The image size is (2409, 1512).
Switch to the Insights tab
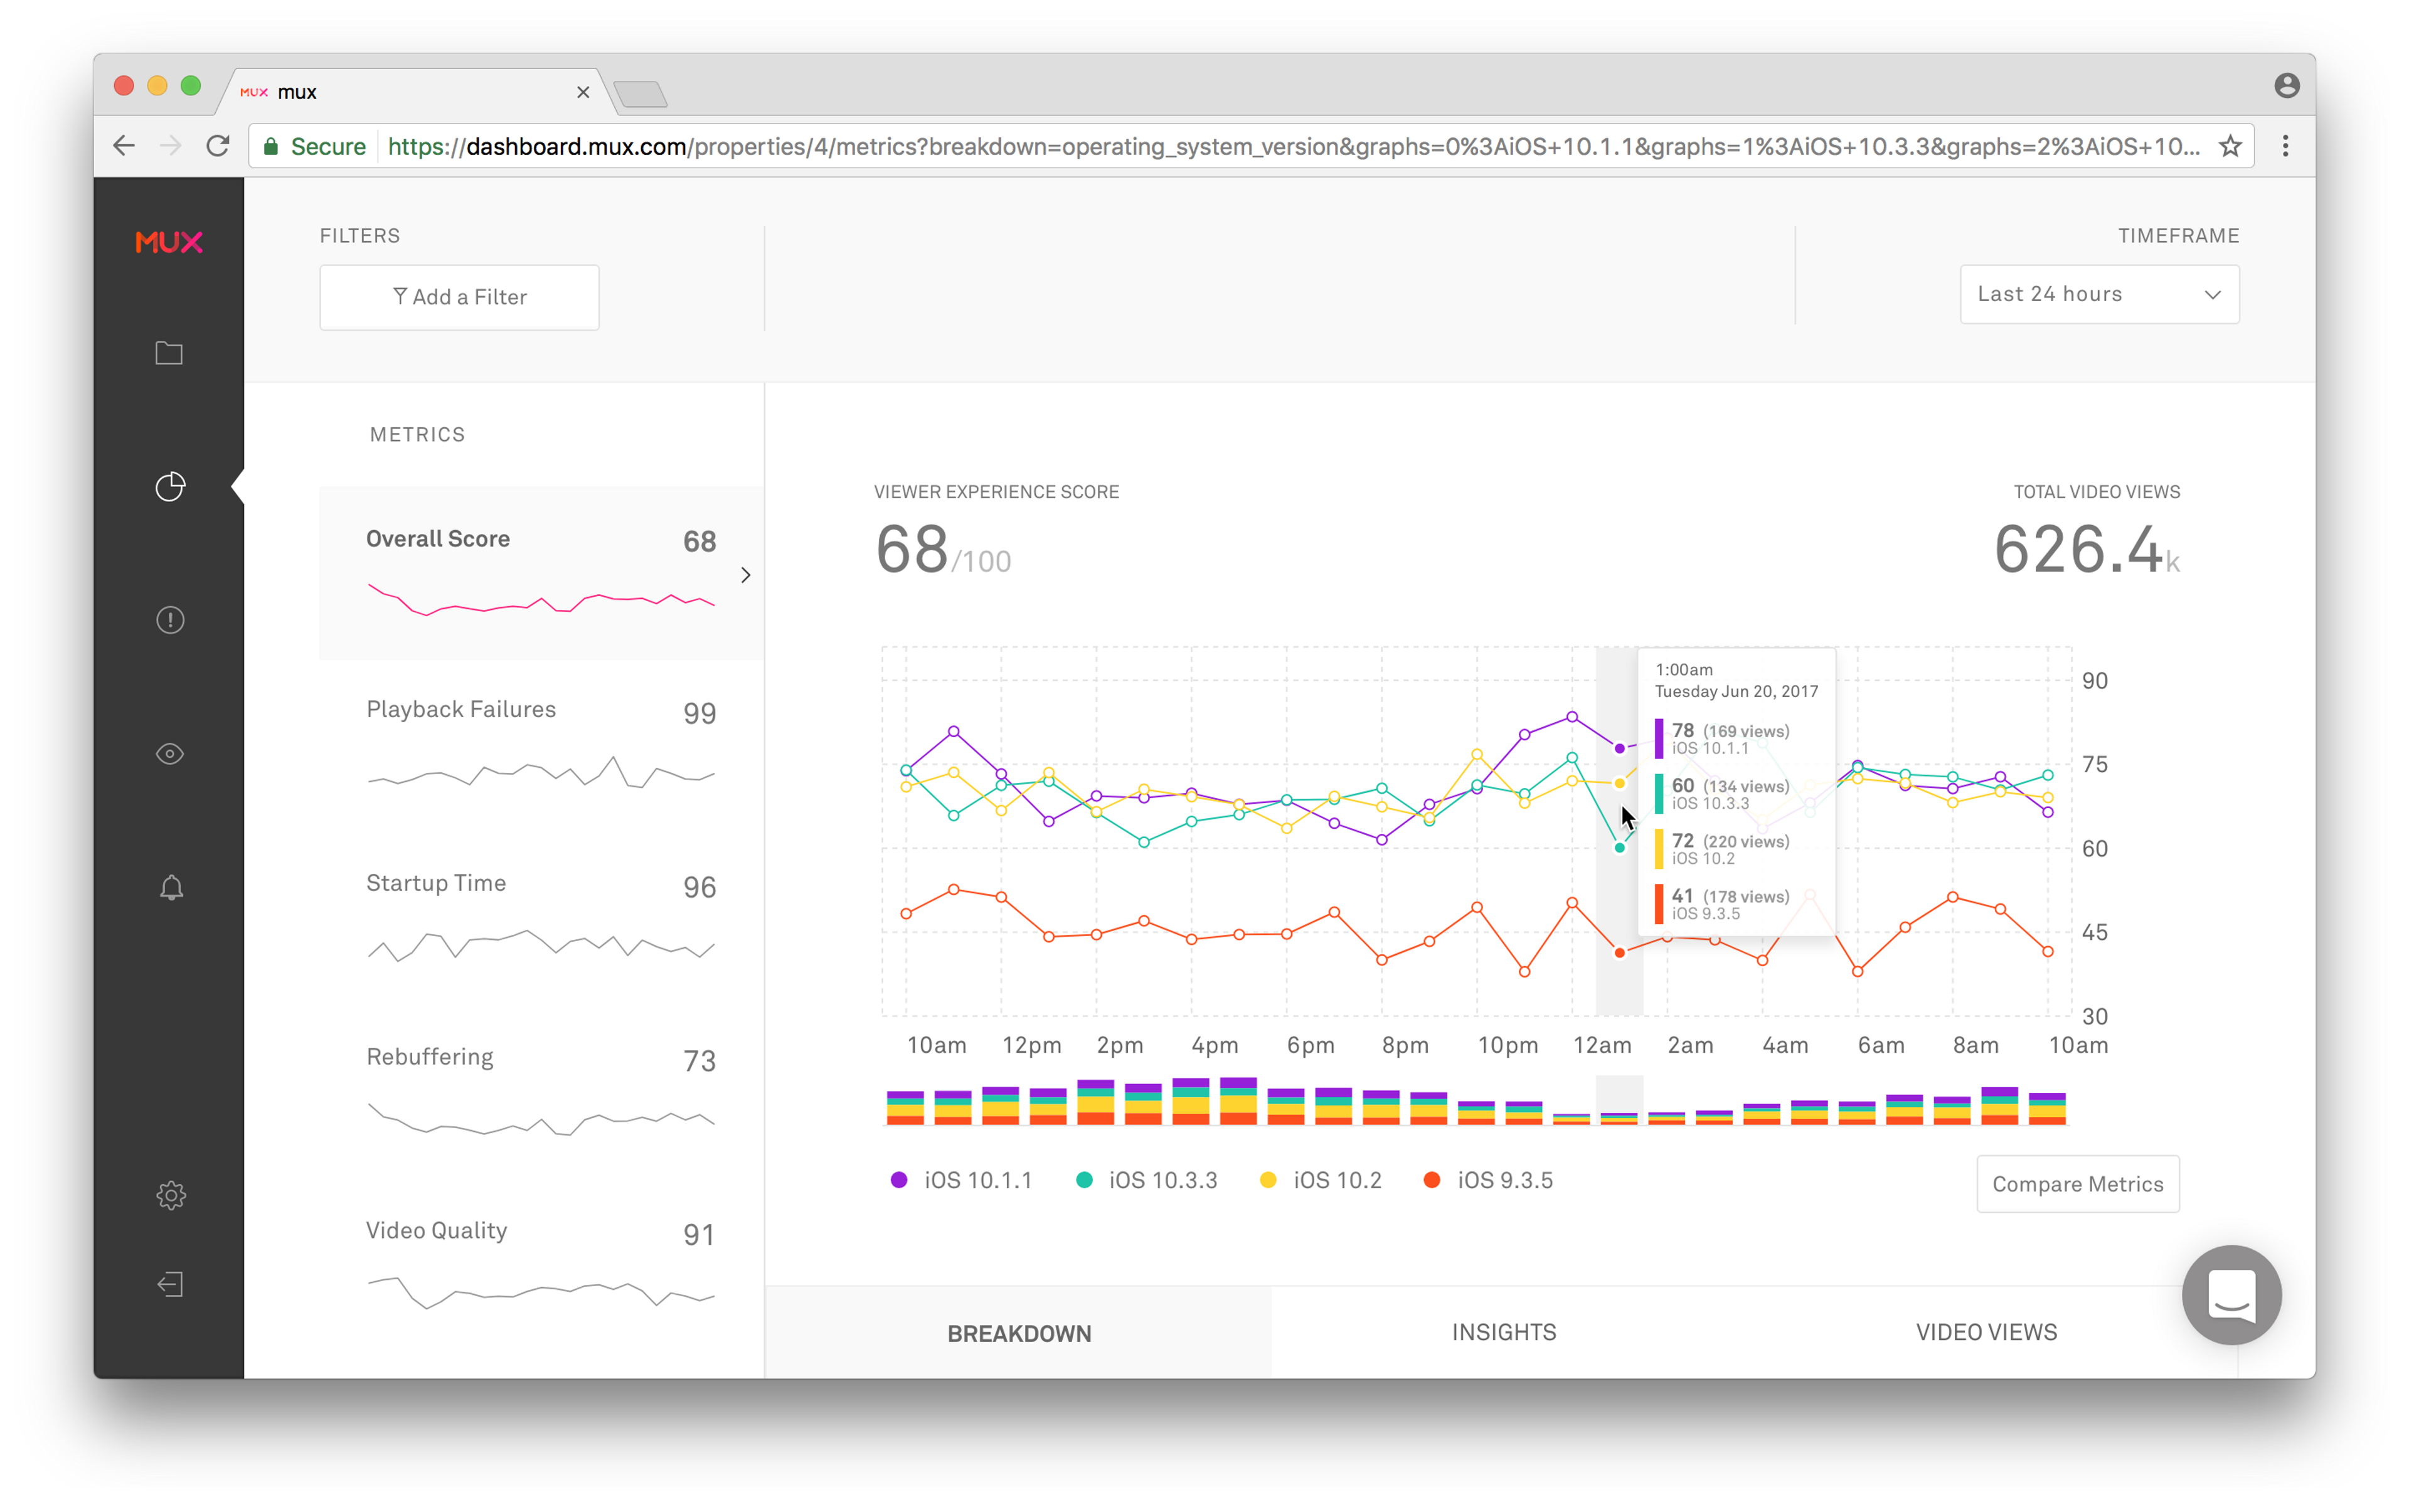tap(1504, 1332)
